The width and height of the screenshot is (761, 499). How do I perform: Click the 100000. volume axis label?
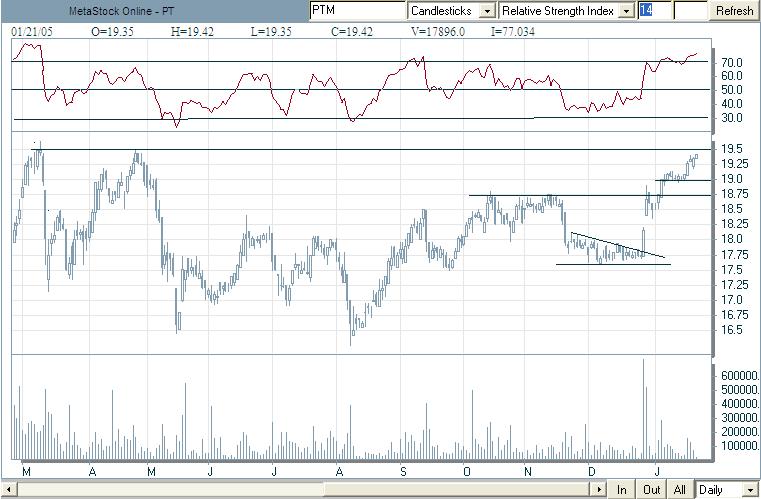pyautogui.click(x=740, y=446)
